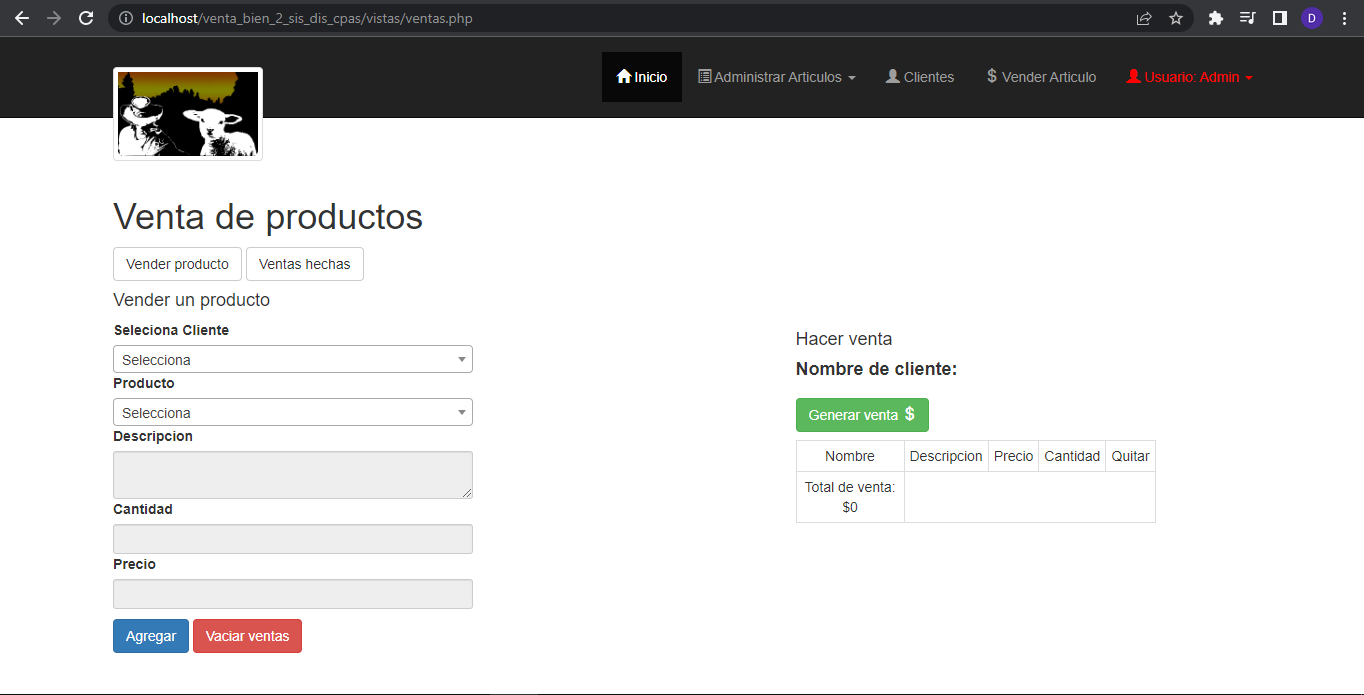Open the Seleciona Cliente dropdown
Screen dimensions: 1364x695
pyautogui.click(x=292, y=359)
